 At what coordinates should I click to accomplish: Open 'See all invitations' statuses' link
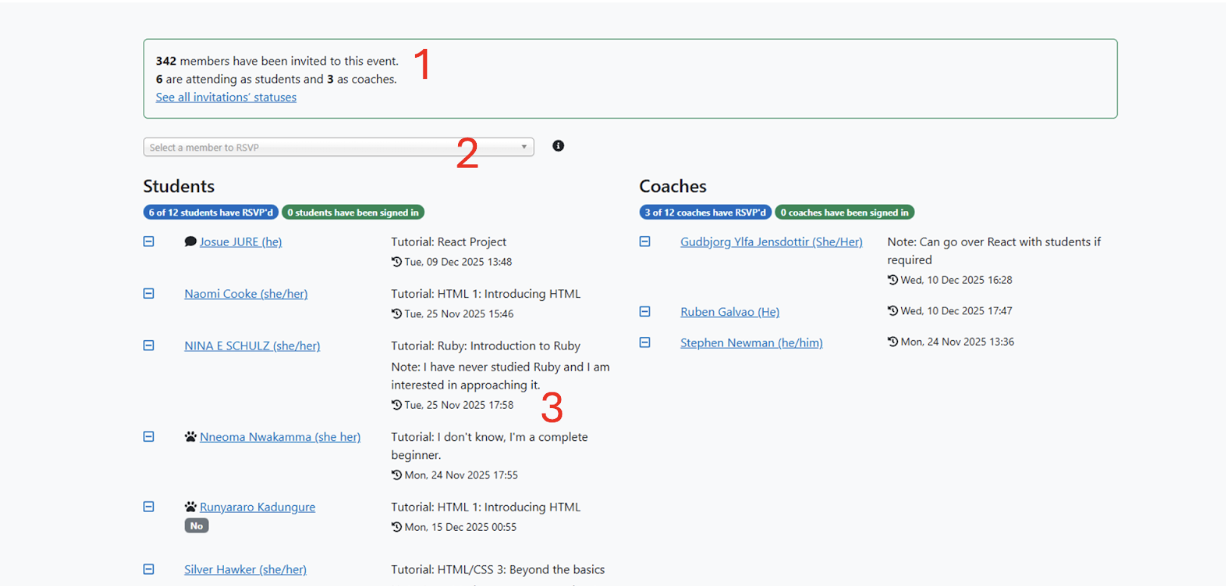226,97
